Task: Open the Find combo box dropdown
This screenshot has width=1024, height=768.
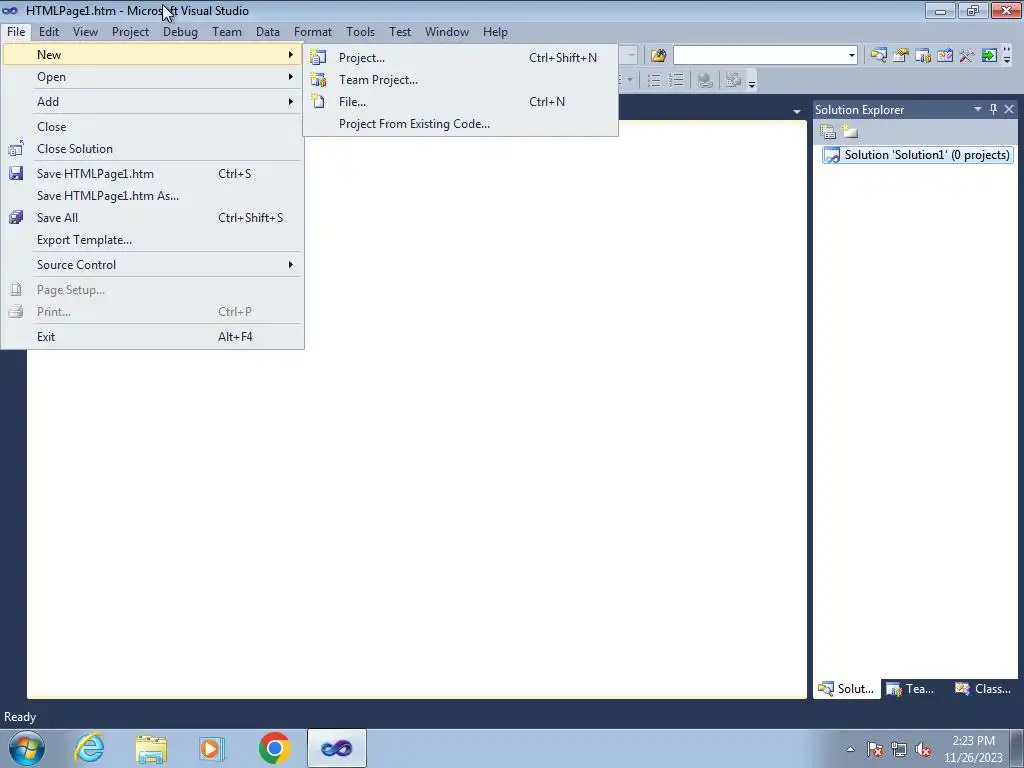Action: 852,56
